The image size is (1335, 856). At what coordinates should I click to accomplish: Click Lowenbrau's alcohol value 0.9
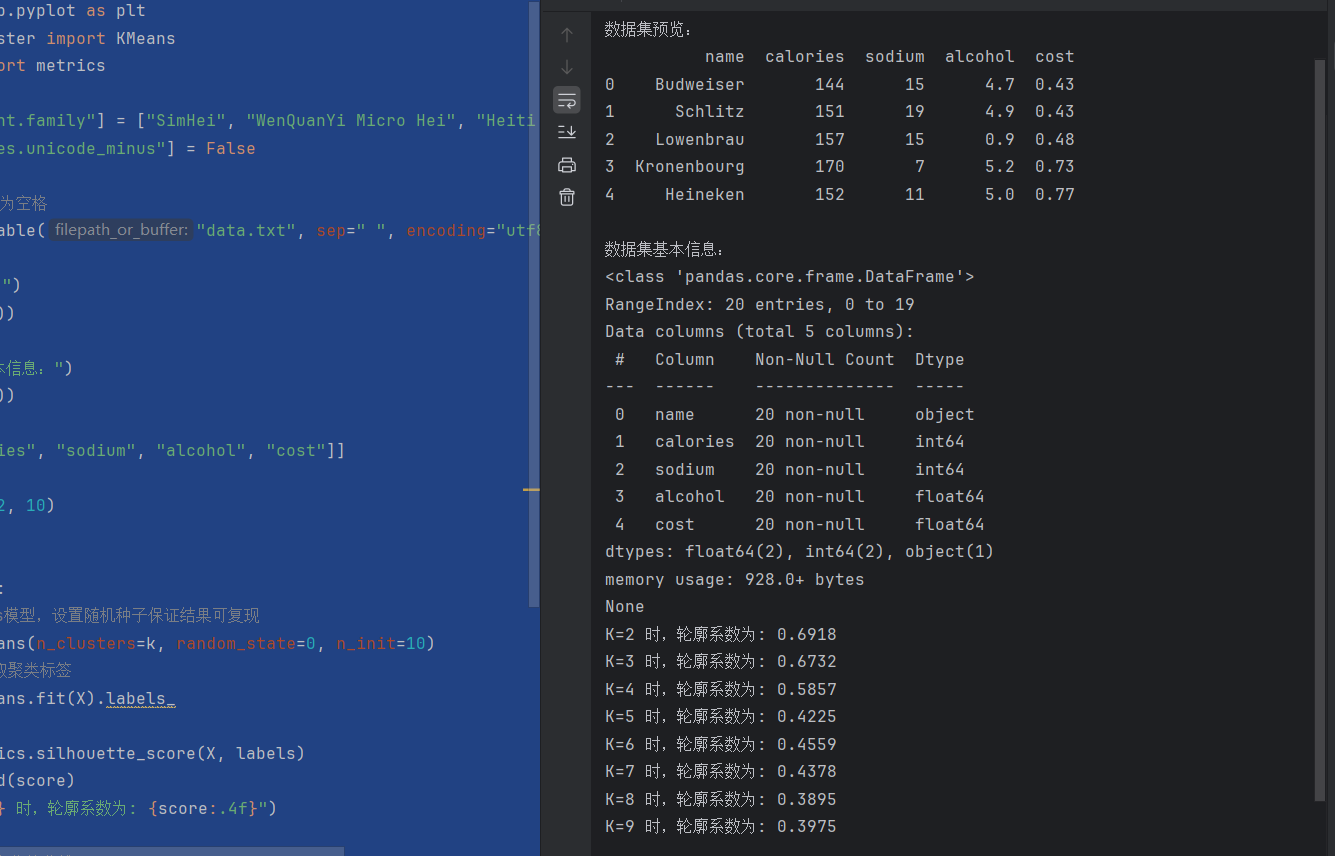(1000, 139)
